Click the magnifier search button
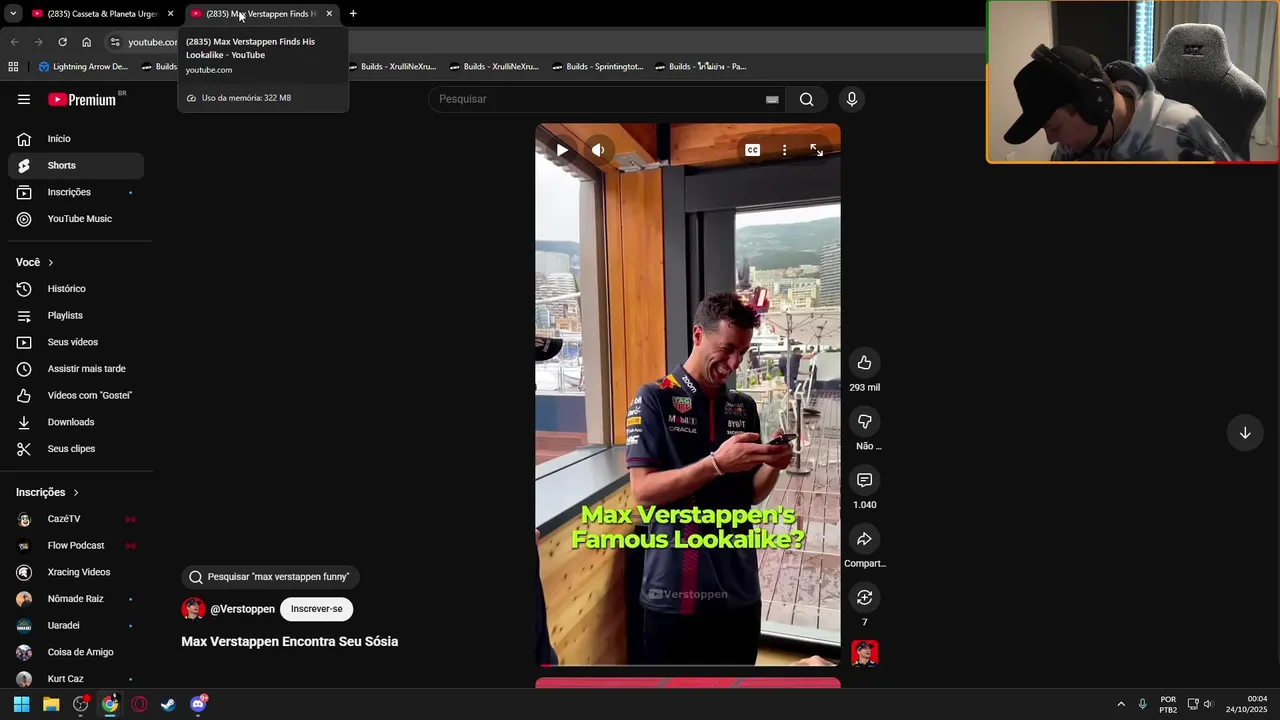Viewport: 1280px width, 720px height. coord(806,99)
